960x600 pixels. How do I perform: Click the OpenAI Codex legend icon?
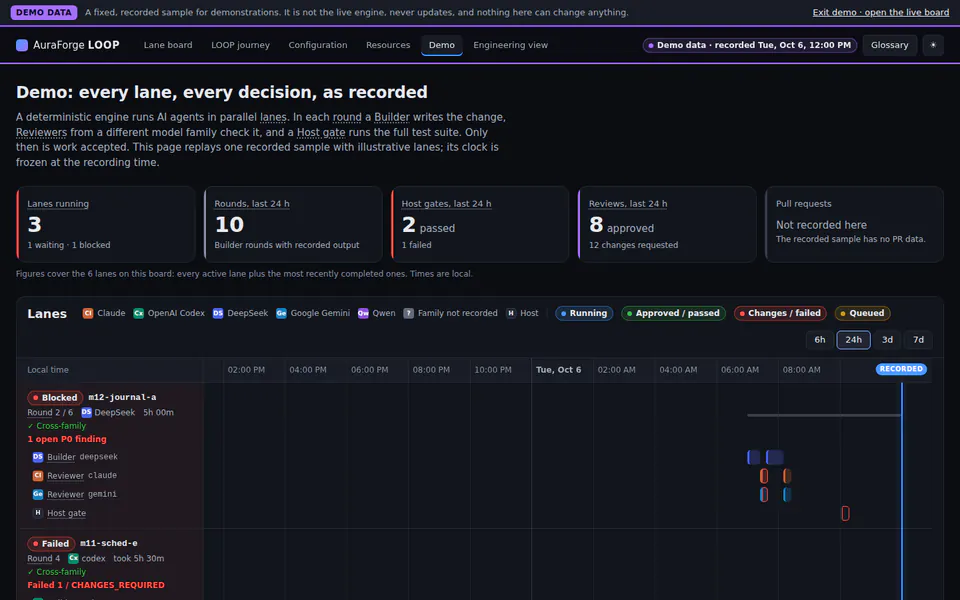[138, 313]
